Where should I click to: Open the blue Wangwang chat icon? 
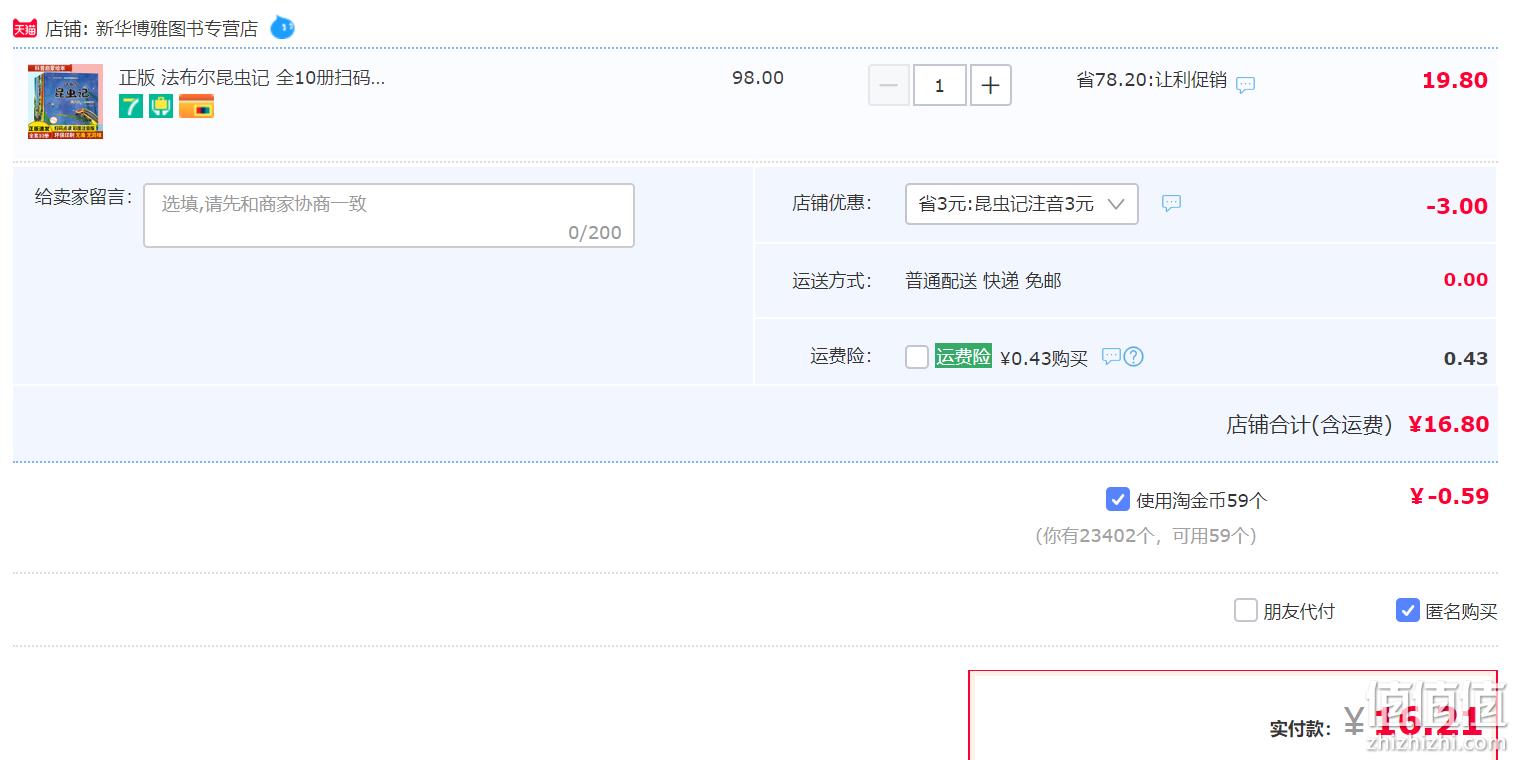click(282, 28)
